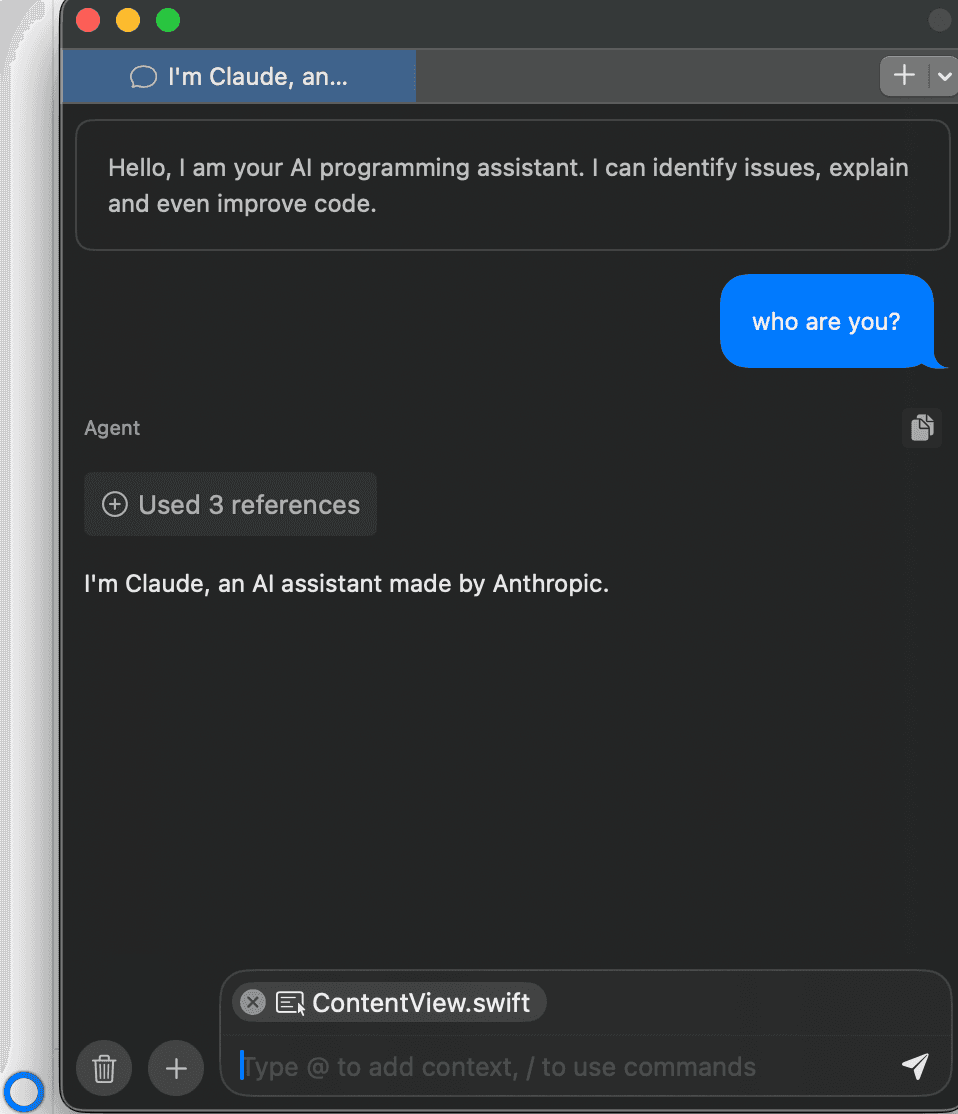Click the "who are you?" message bubble
The width and height of the screenshot is (958, 1114).
tap(826, 322)
